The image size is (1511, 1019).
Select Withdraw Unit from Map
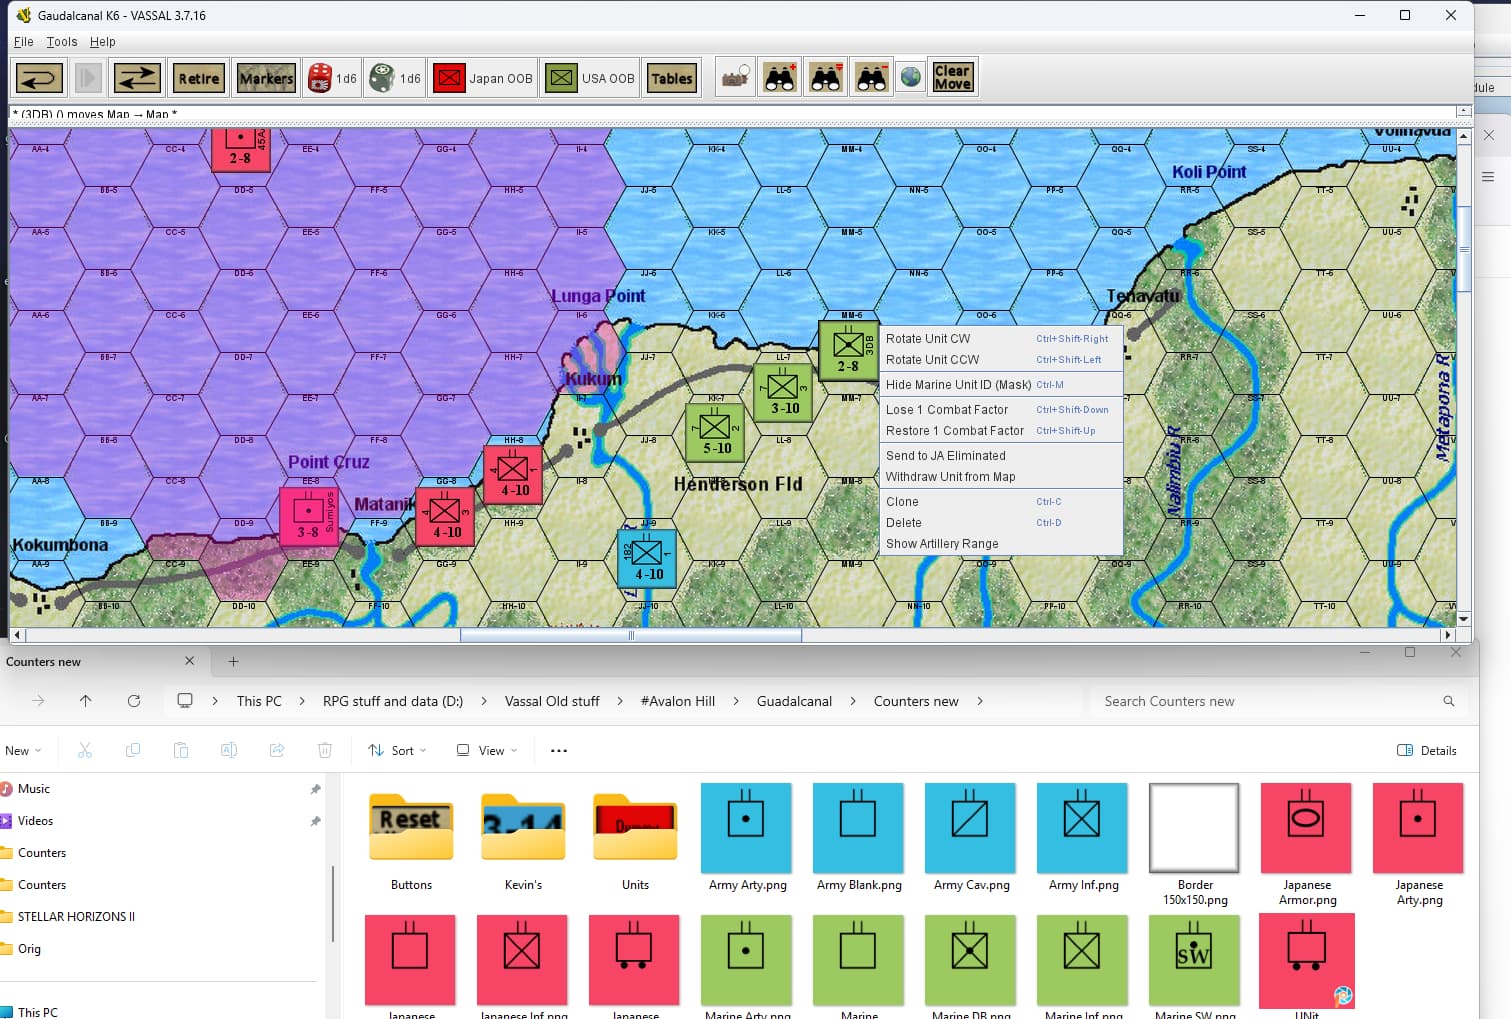1001,477
